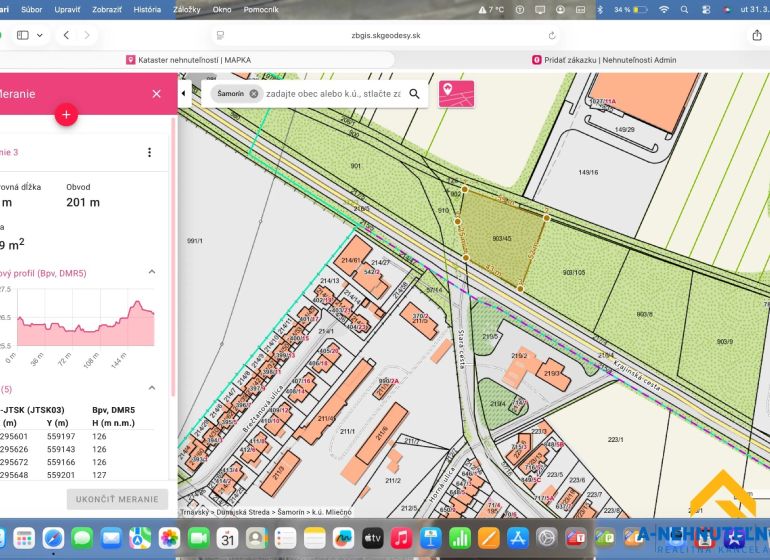Collapse the elevation profile section

pos(152,272)
